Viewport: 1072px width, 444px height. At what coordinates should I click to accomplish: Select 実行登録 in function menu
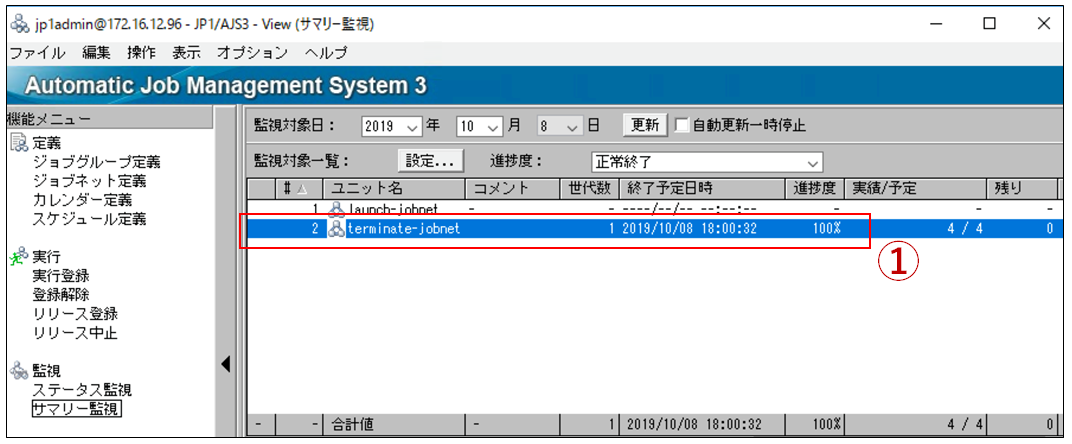click(x=60, y=276)
